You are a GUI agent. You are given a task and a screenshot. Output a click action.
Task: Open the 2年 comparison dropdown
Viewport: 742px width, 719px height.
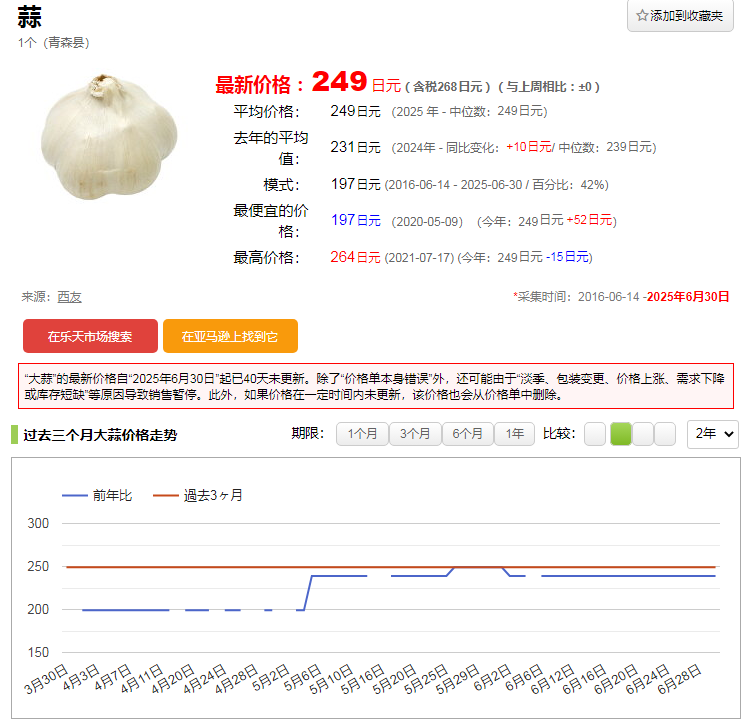(713, 434)
